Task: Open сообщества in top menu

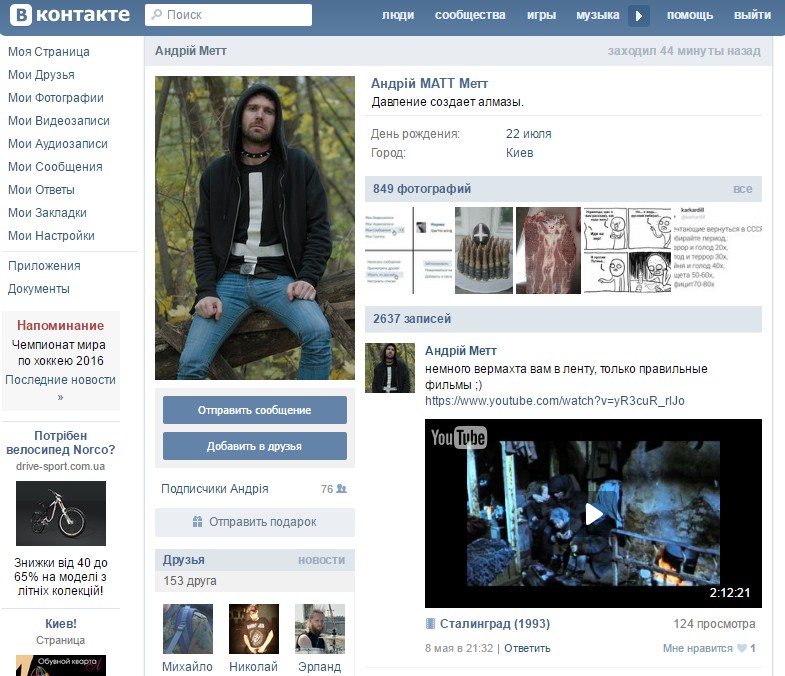Action: pos(471,15)
